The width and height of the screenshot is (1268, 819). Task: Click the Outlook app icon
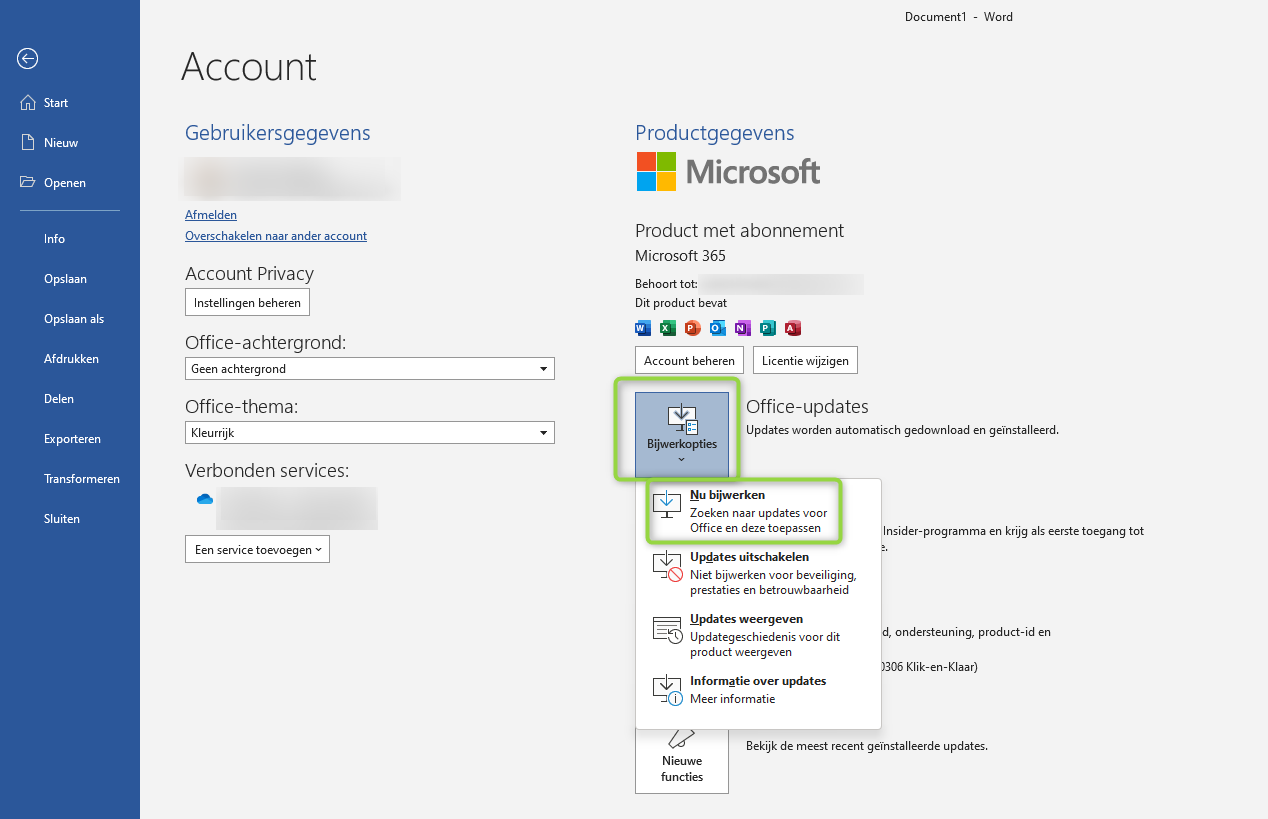coord(718,328)
